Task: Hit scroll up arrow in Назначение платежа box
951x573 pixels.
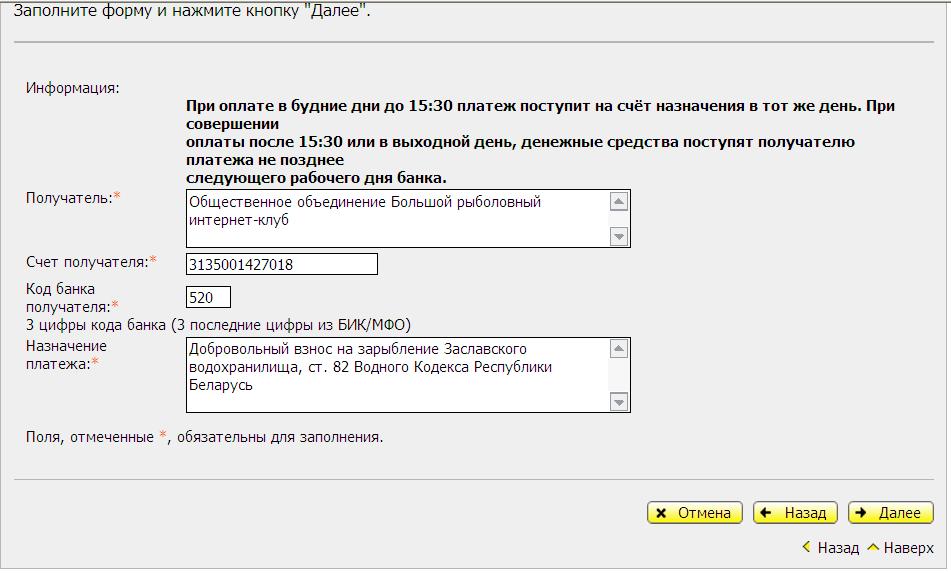Action: pyautogui.click(x=619, y=350)
